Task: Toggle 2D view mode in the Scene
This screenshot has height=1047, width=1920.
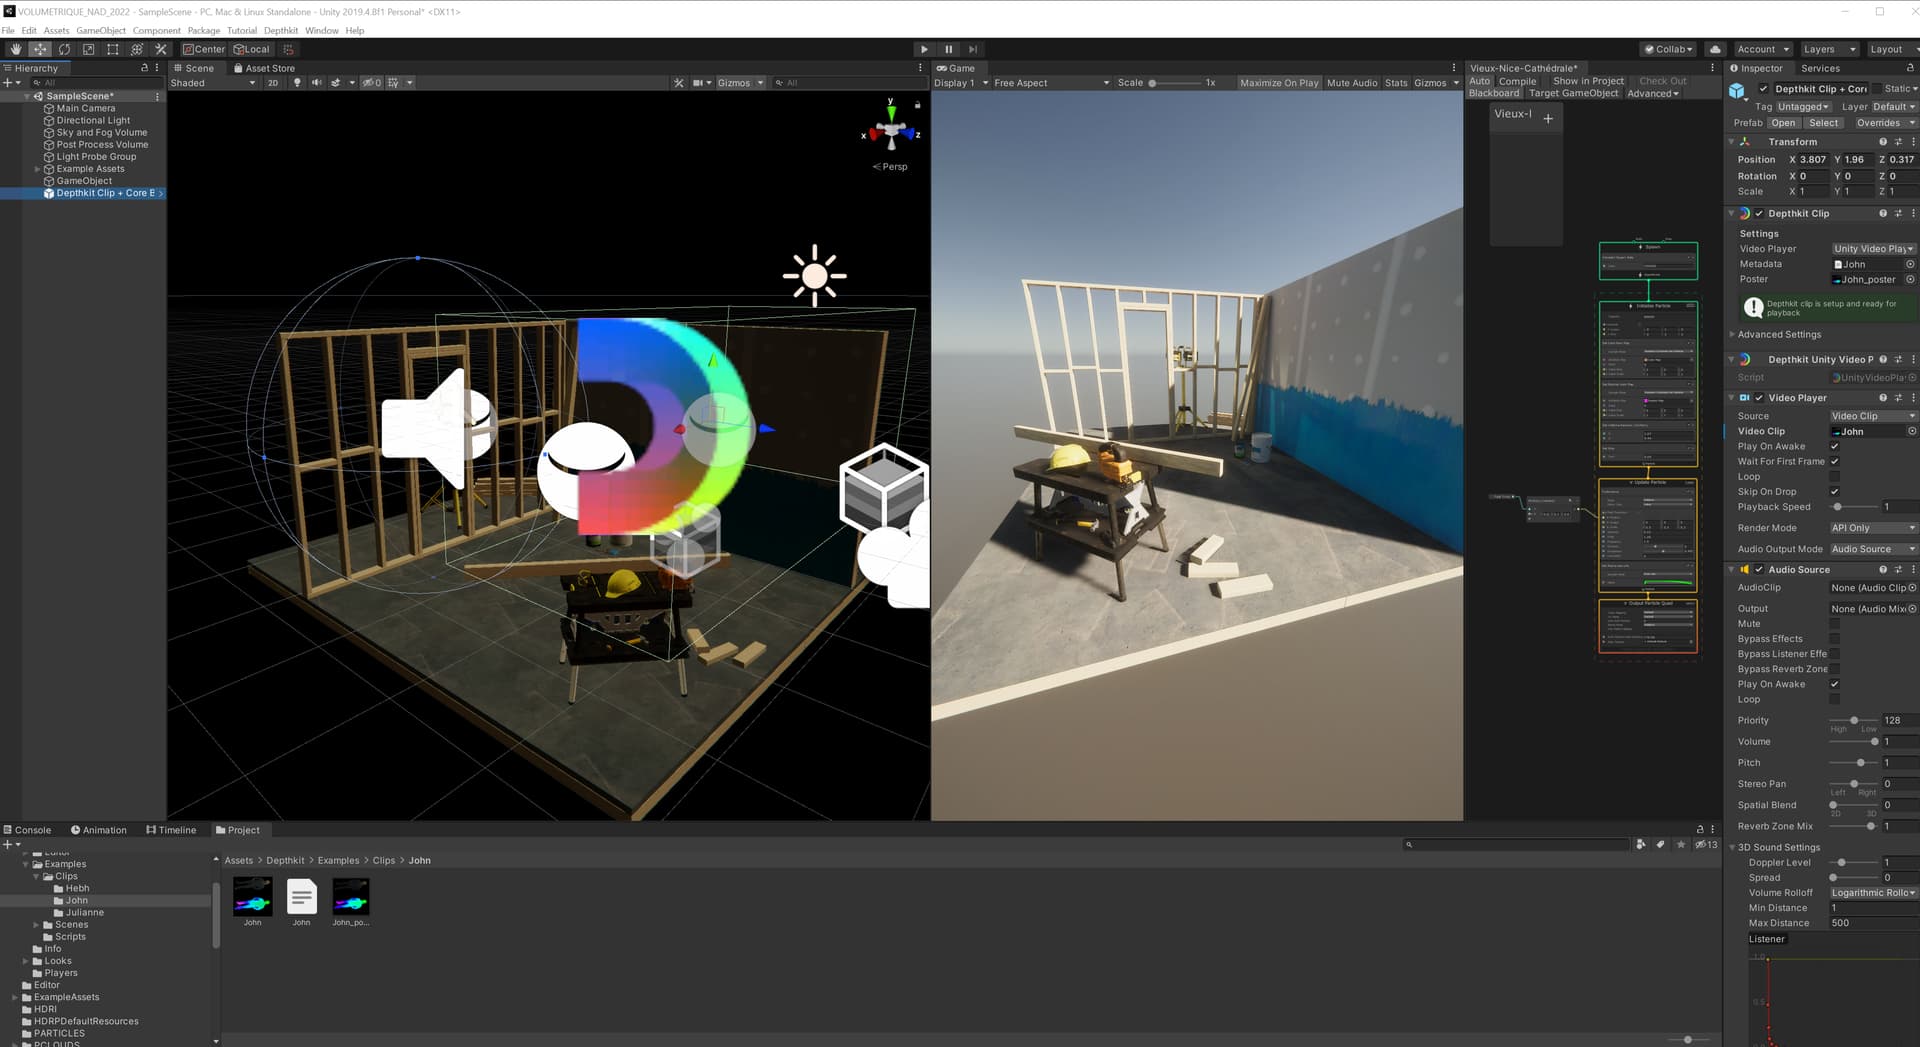Action: [272, 83]
